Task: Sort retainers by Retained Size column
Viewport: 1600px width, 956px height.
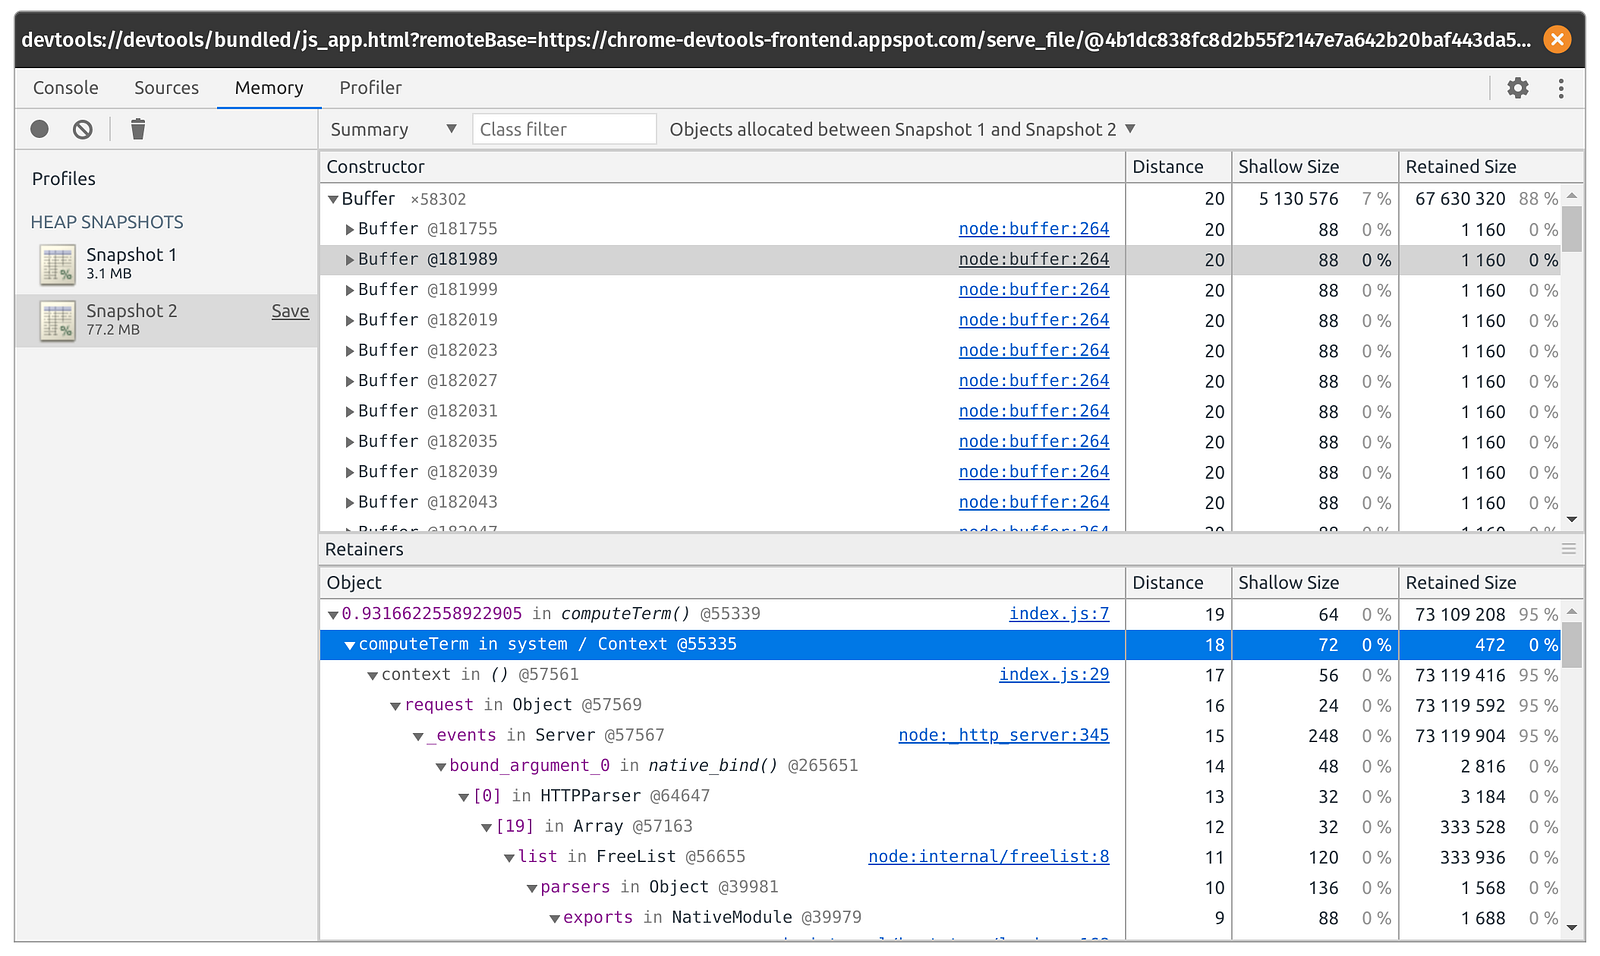Action: (x=1491, y=583)
